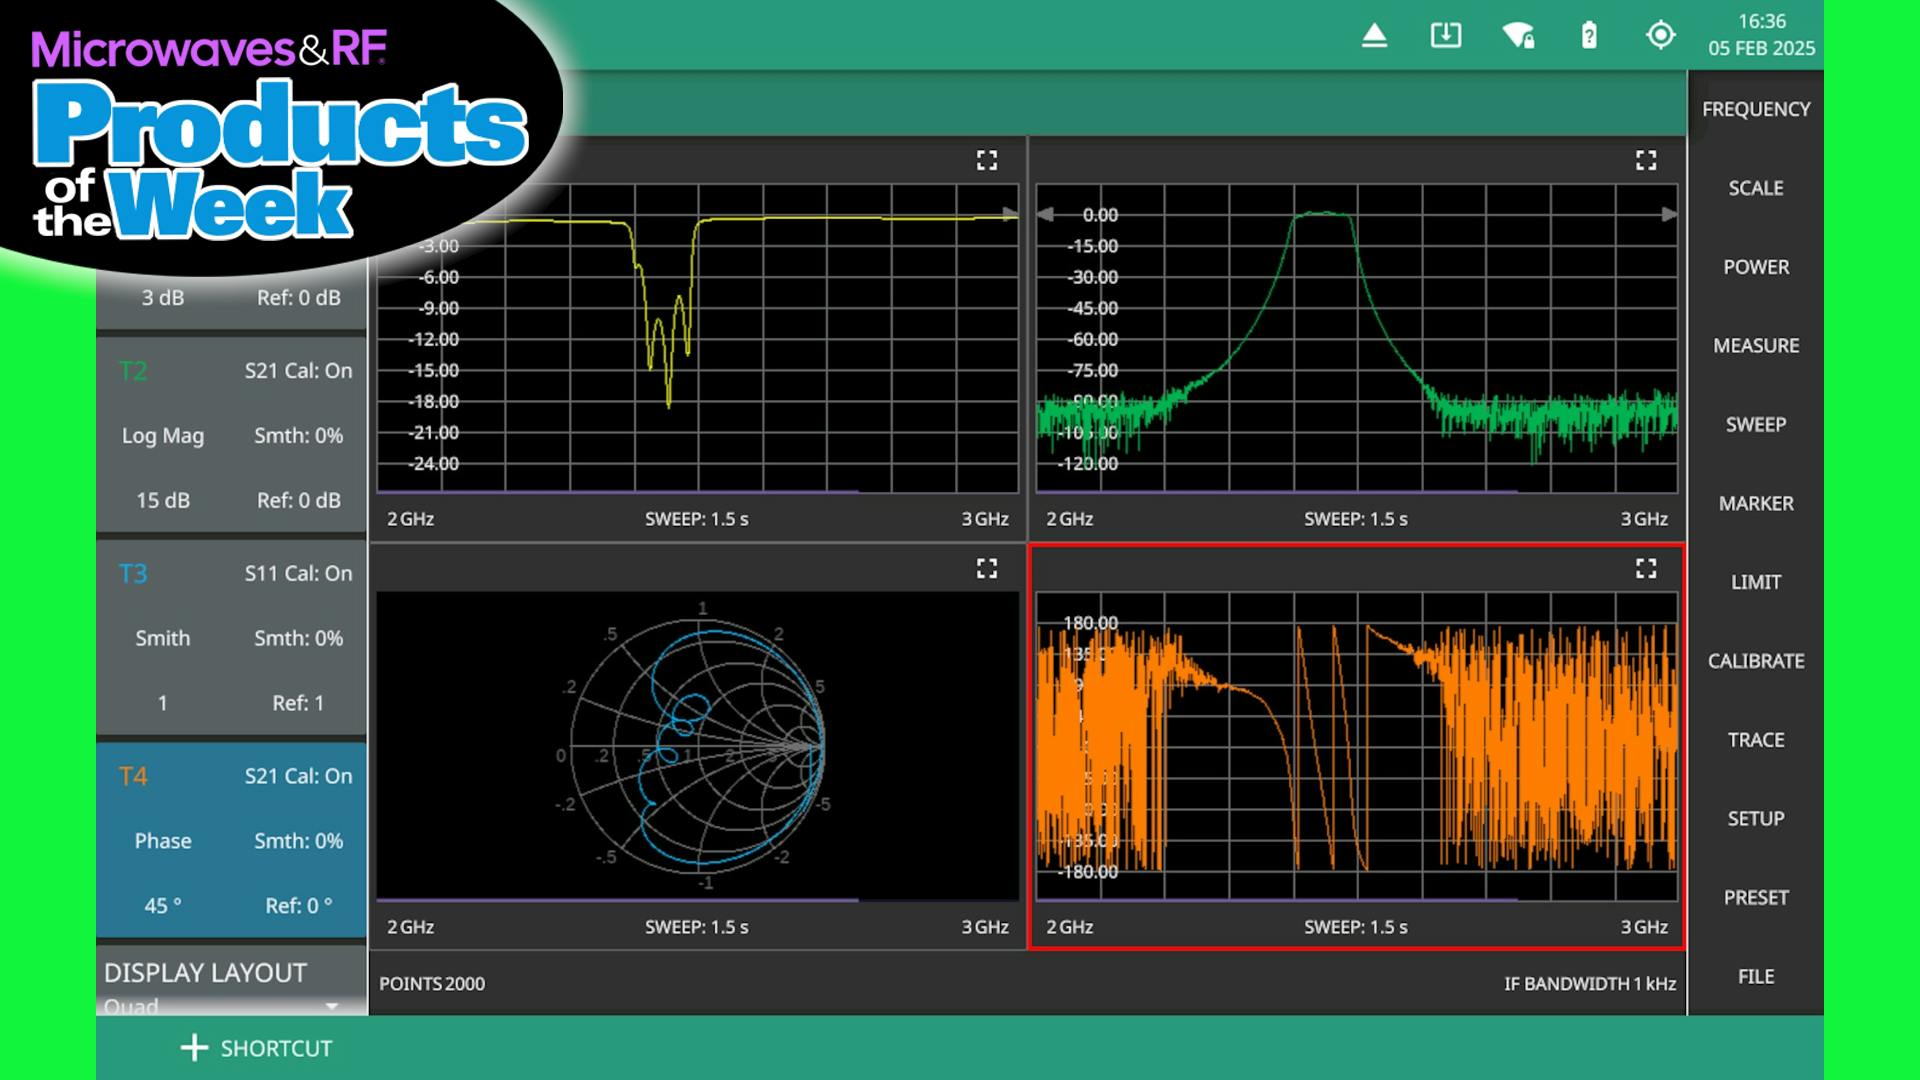
Task: Click the SHORTCUT button at the bottom
Action: point(257,1048)
